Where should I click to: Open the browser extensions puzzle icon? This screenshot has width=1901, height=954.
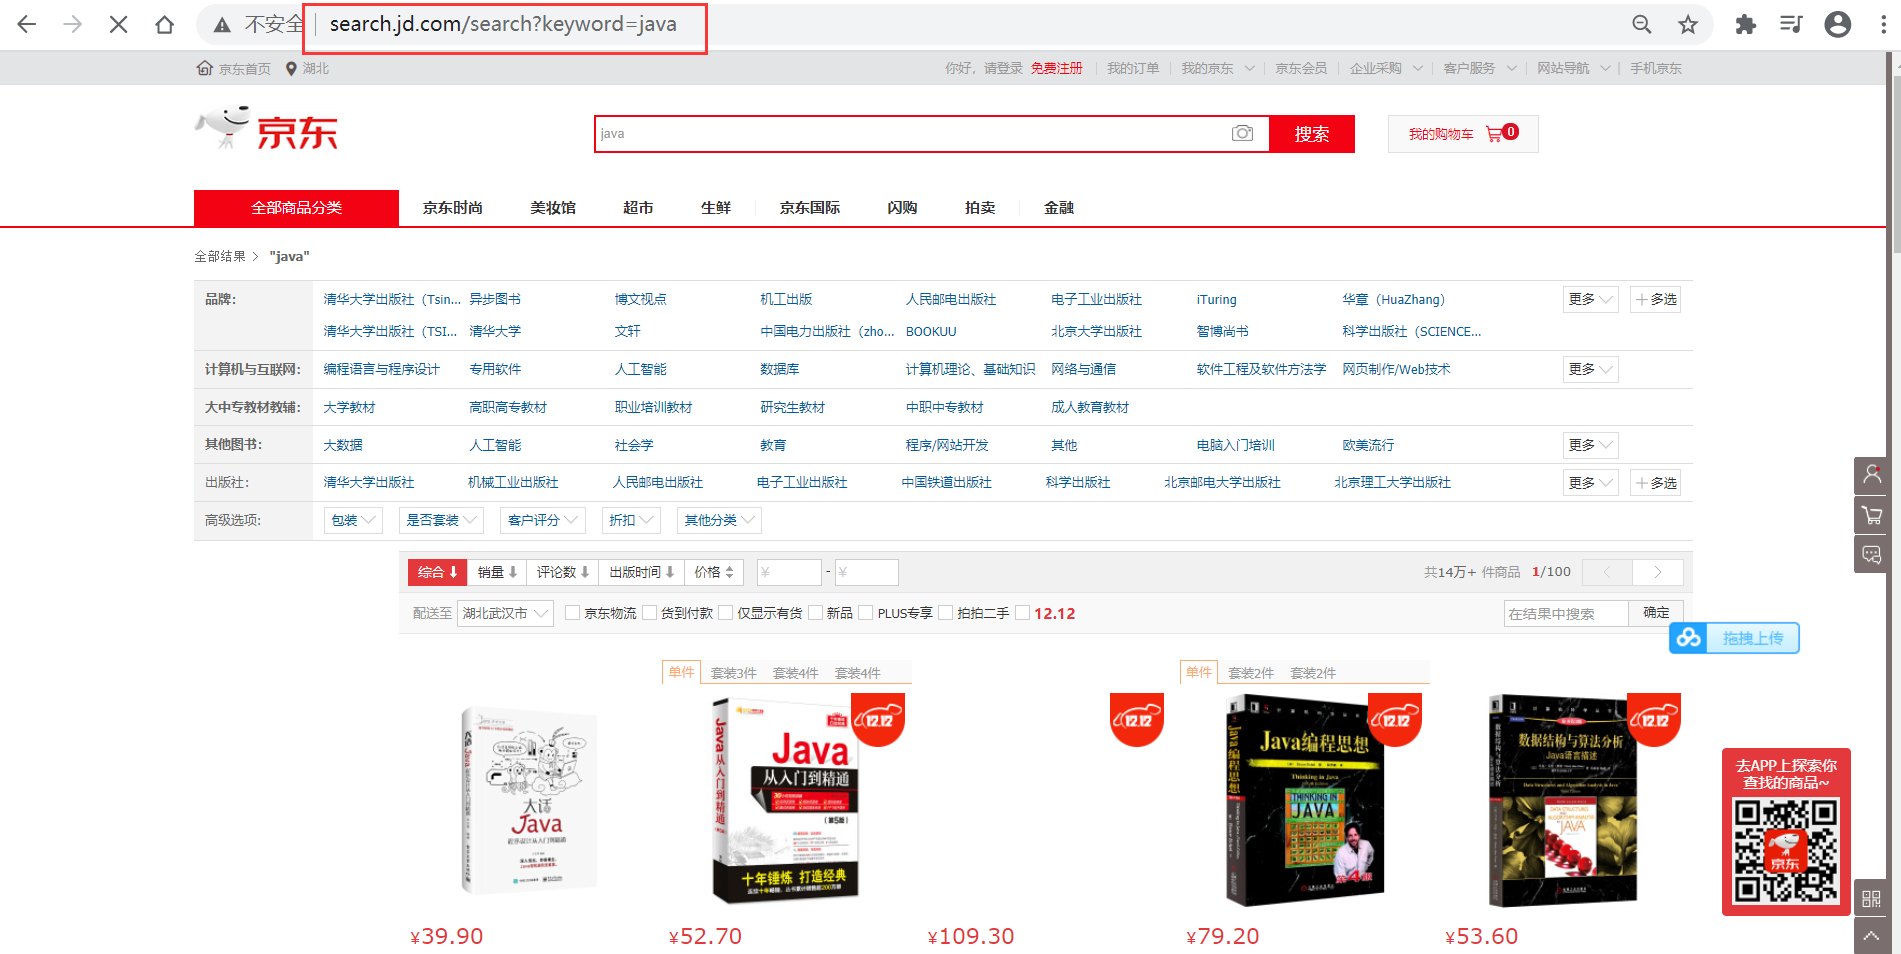coord(1745,23)
